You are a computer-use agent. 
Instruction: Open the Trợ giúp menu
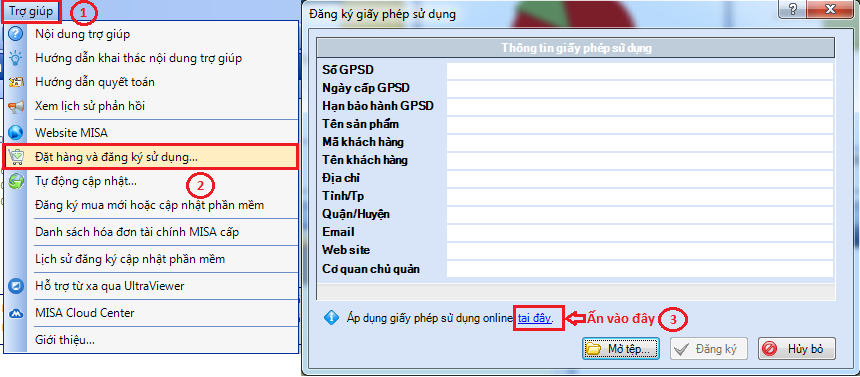click(x=31, y=11)
